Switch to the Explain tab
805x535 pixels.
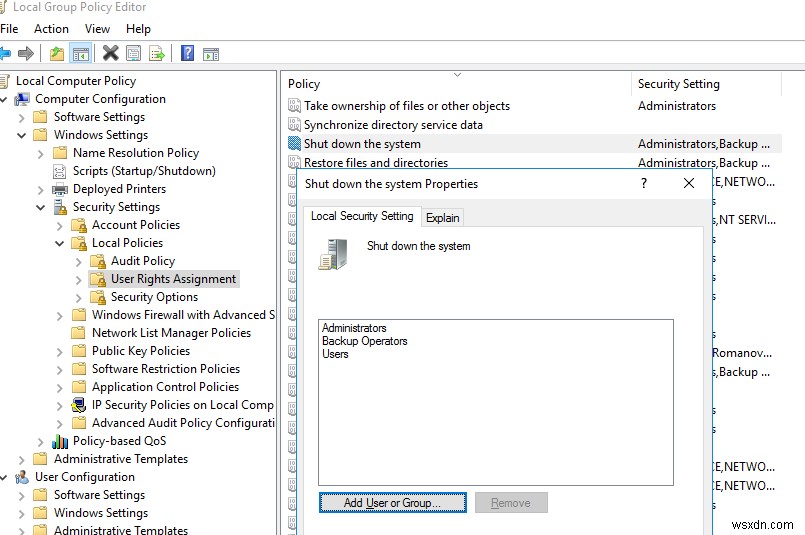443,218
